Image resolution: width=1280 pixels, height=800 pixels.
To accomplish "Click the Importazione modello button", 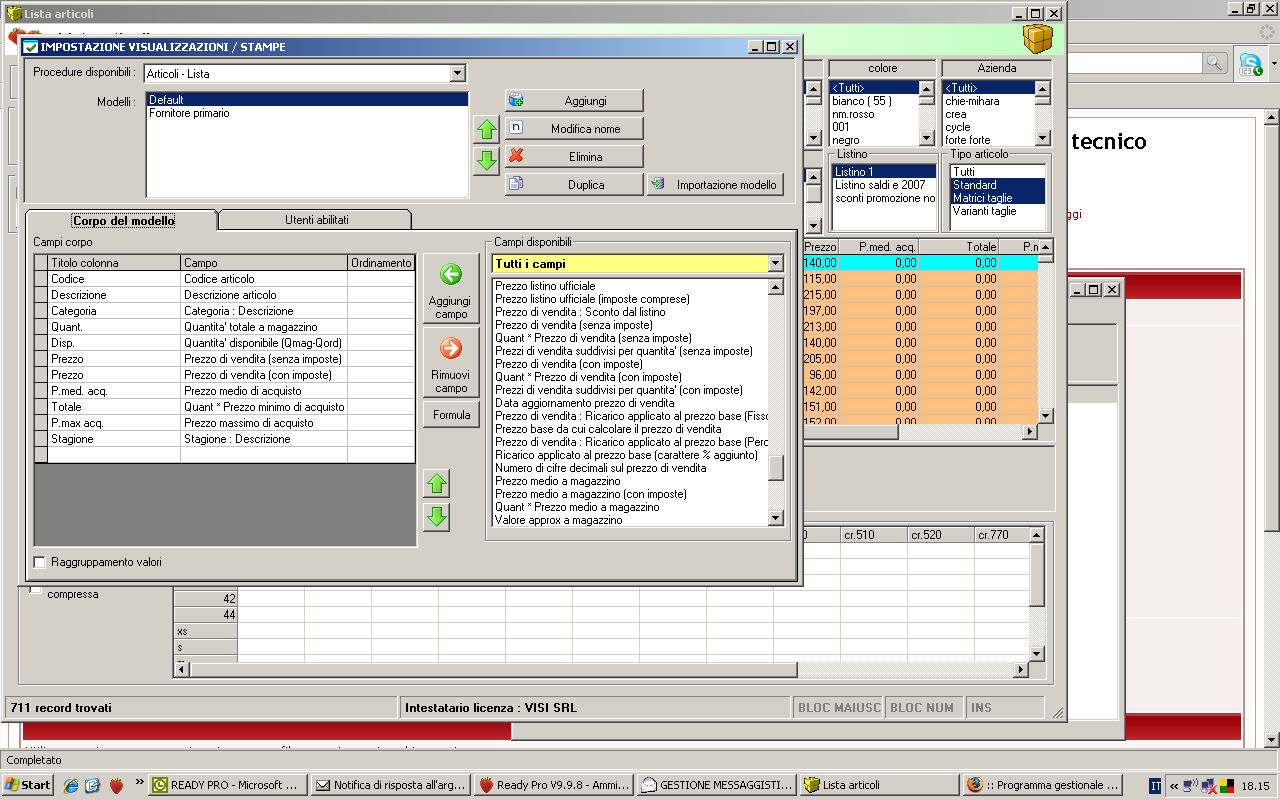I will click(x=715, y=185).
